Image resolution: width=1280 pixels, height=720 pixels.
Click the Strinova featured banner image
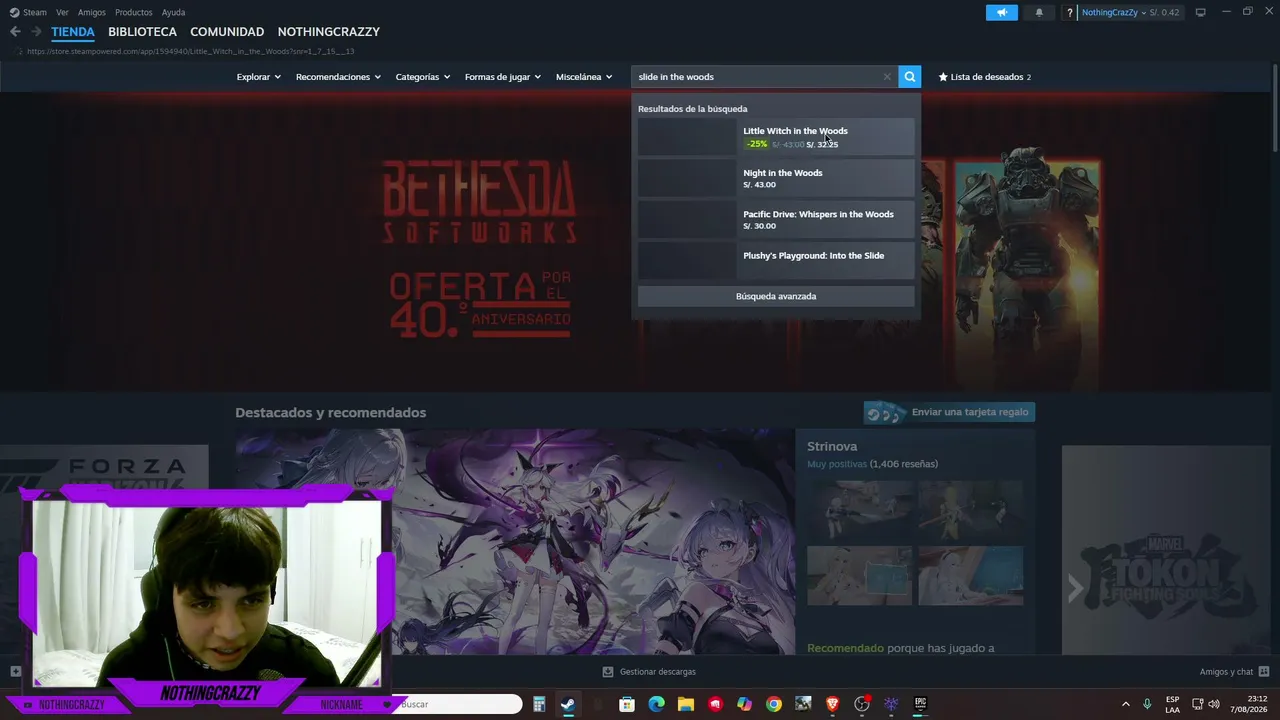(515, 542)
